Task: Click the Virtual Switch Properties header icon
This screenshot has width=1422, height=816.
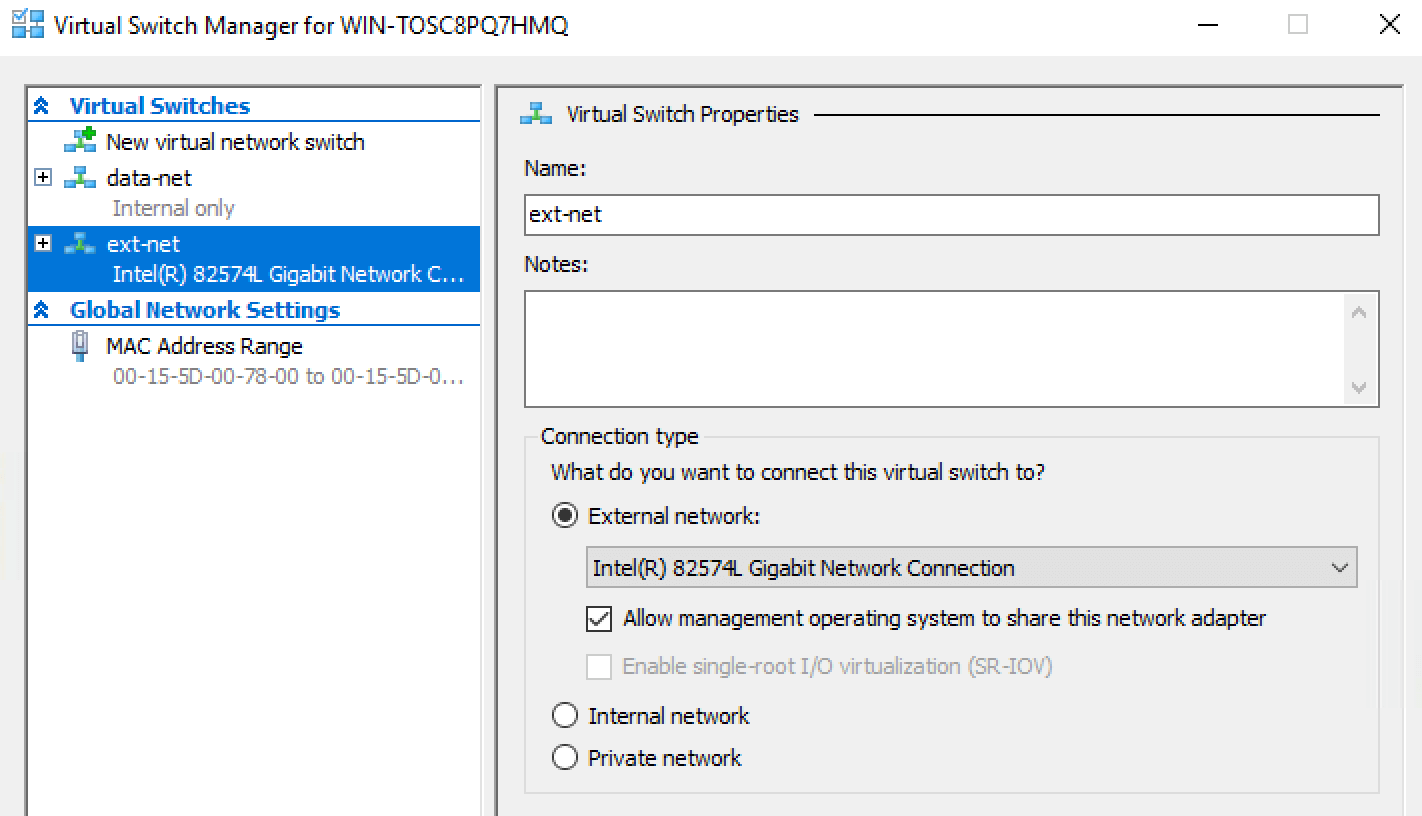Action: 534,113
